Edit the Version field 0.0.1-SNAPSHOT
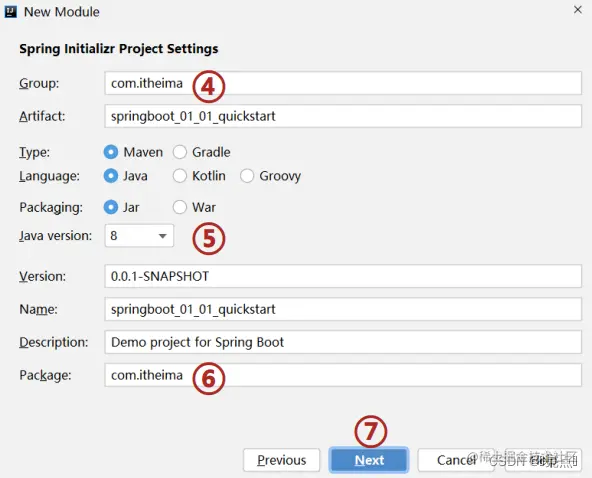Viewport: 592px width, 478px height. 343,276
